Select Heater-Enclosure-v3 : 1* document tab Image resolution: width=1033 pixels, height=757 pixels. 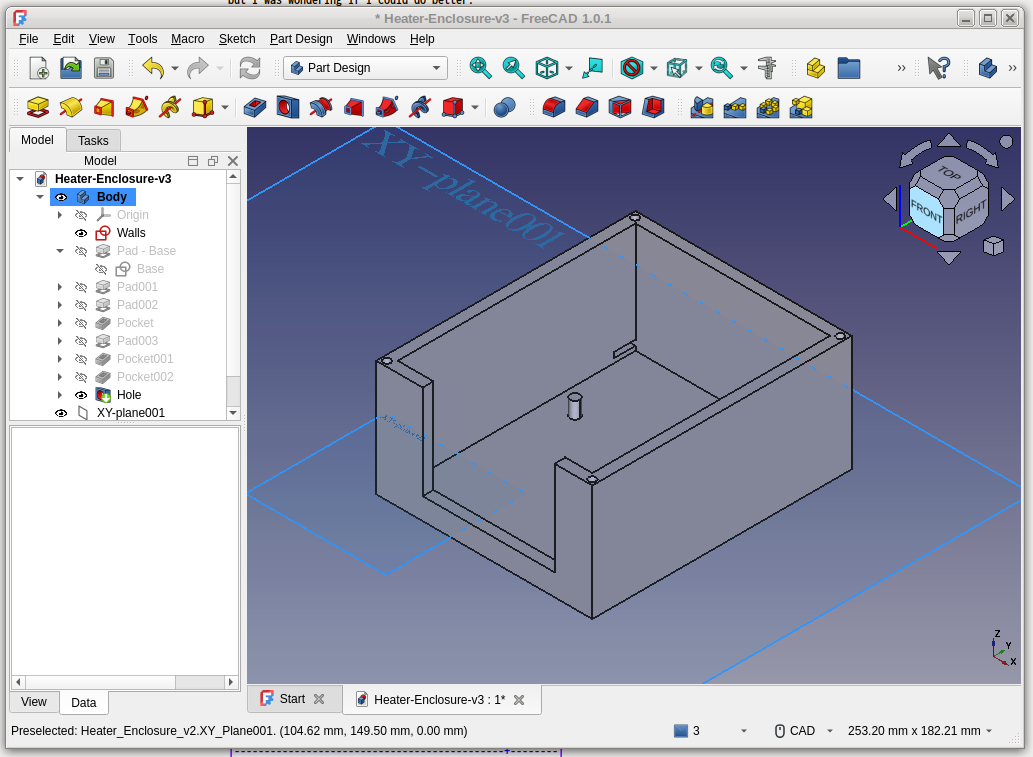pyautogui.click(x=441, y=699)
